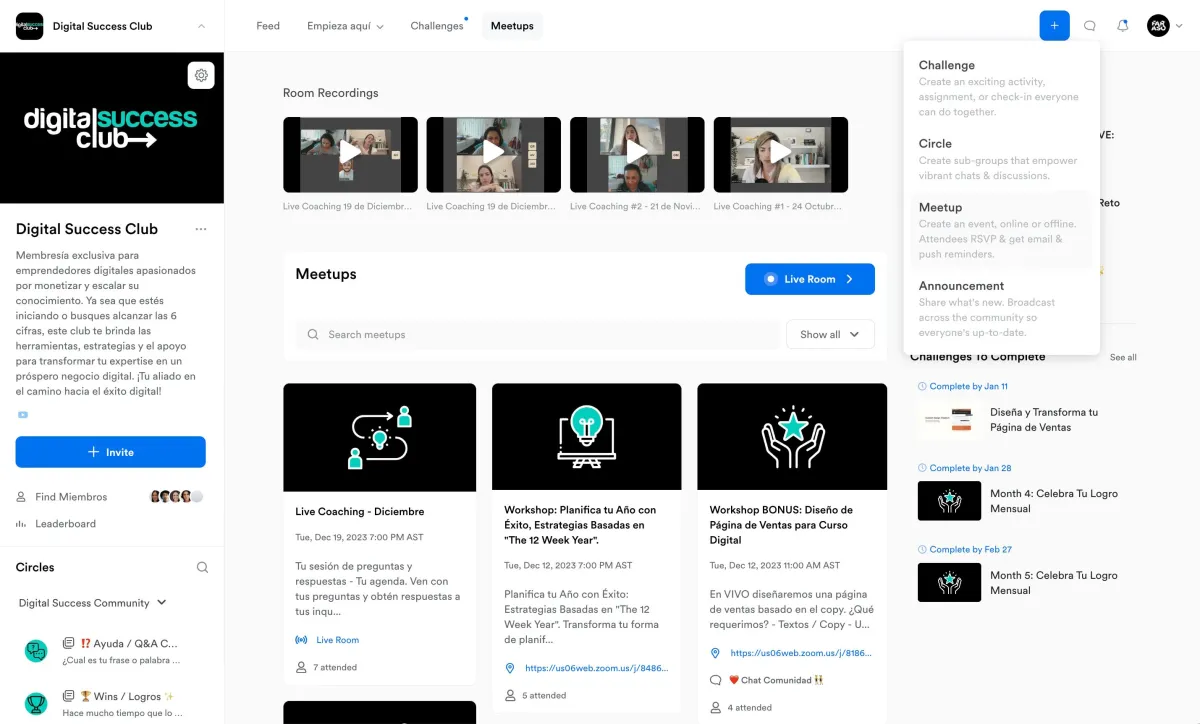Viewport: 1200px width, 724px height.
Task: Open the blue plus create button
Action: pos(1054,26)
